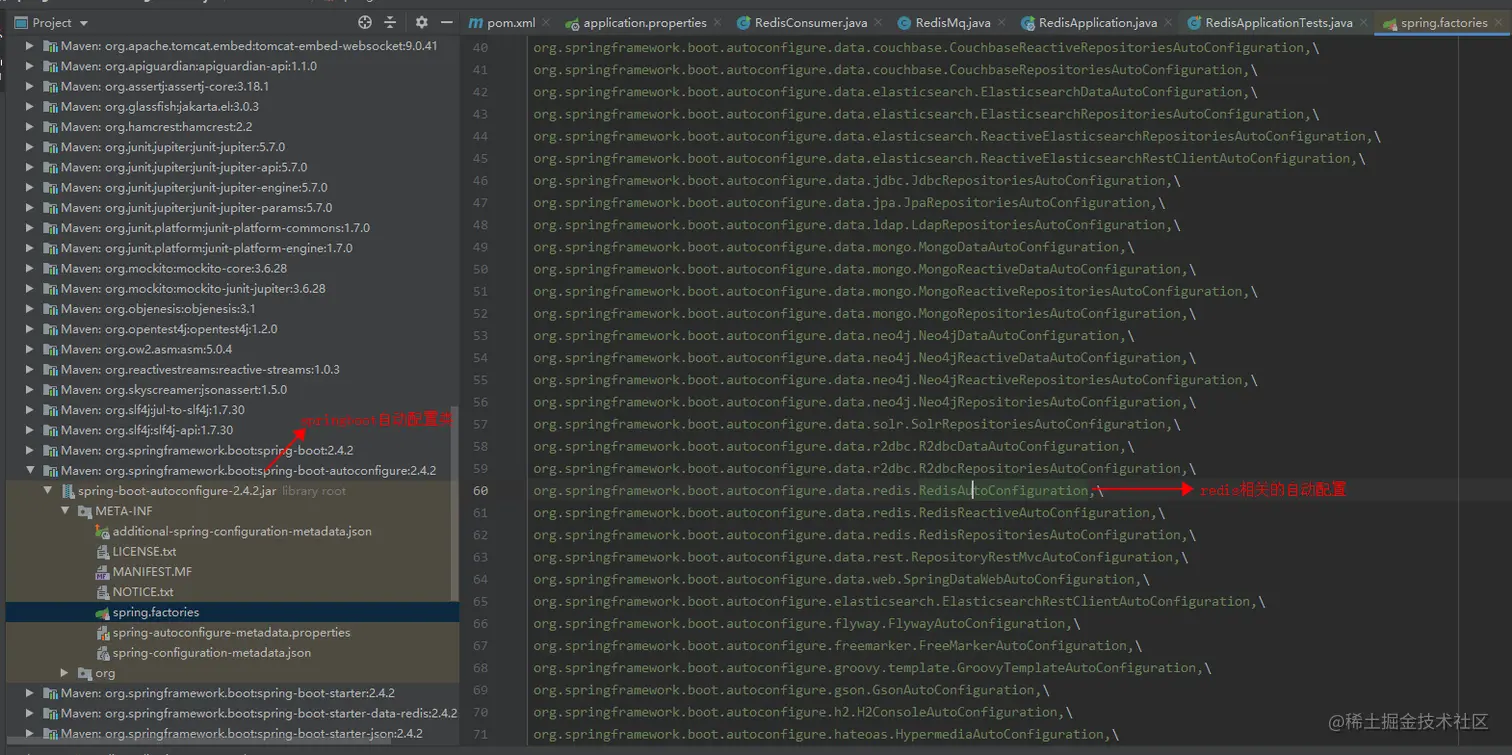Click the spring-autoconfigure-metadata.properties file icon

point(102,633)
